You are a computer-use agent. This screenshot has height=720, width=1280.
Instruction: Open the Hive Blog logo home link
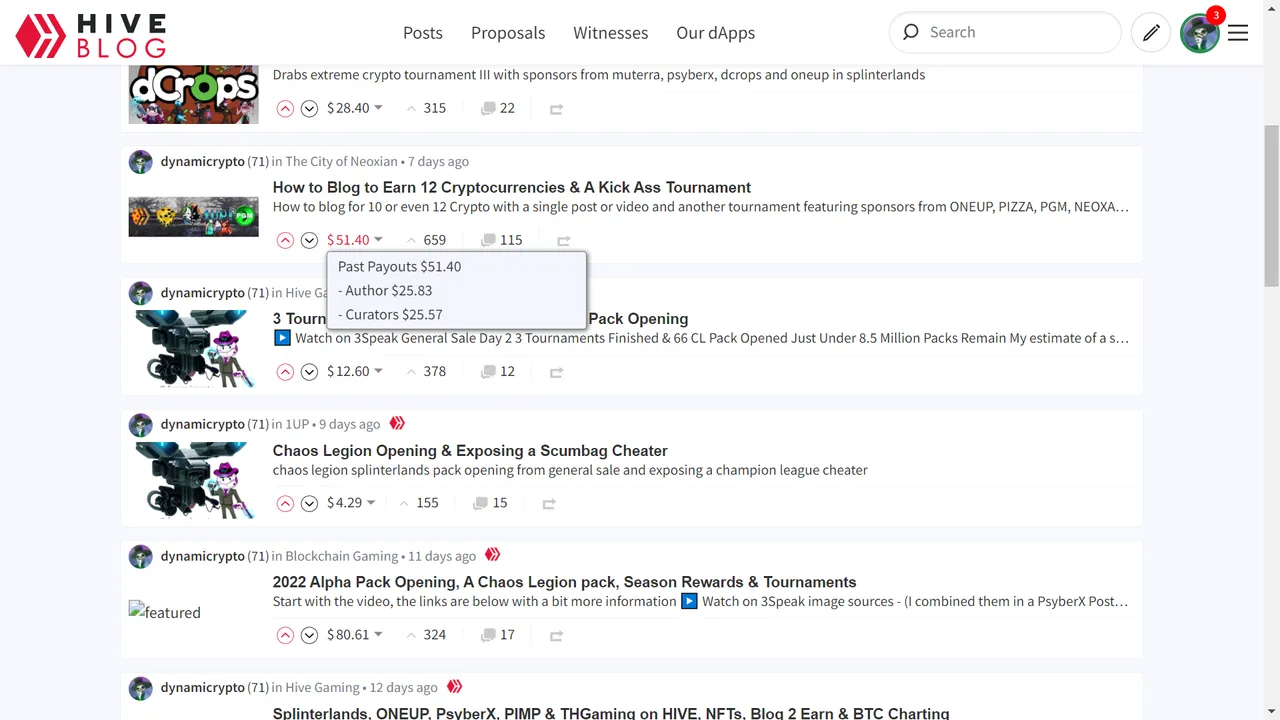pos(91,36)
